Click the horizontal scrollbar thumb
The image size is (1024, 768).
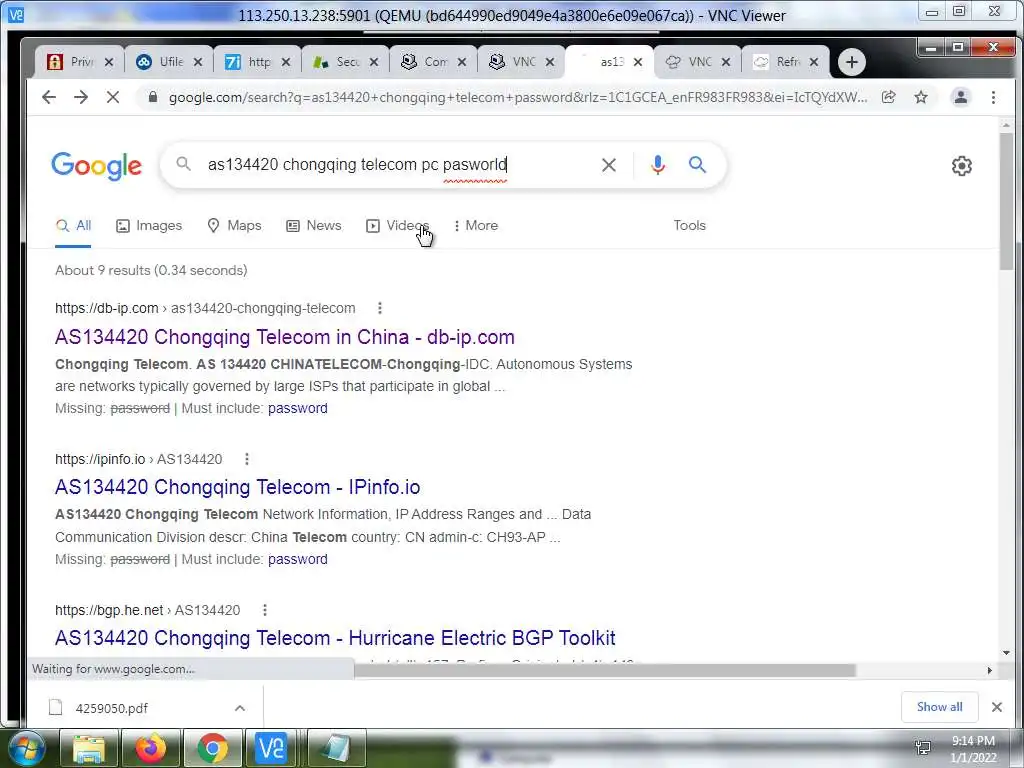(605, 671)
